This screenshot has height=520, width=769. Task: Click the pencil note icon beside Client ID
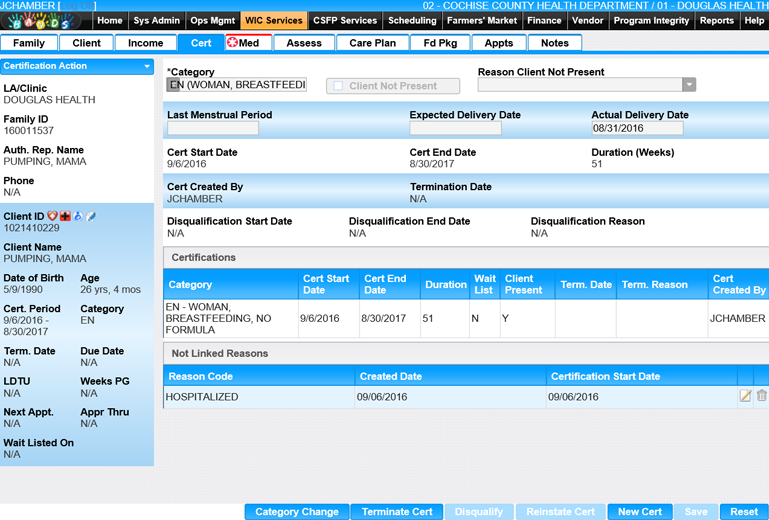click(x=91, y=216)
